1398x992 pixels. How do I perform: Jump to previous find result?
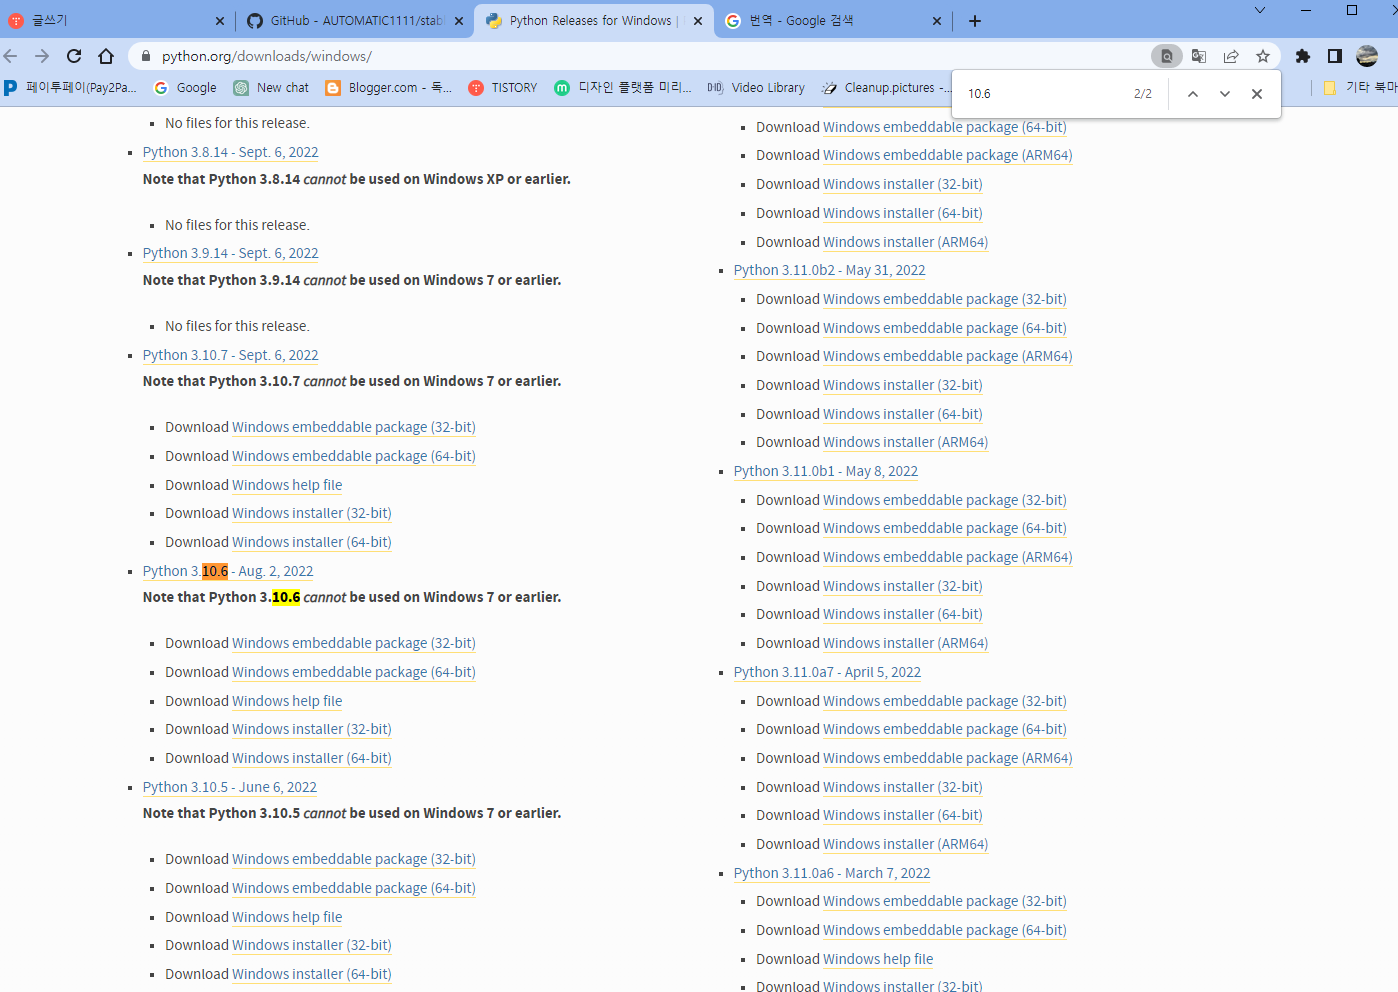(1193, 94)
